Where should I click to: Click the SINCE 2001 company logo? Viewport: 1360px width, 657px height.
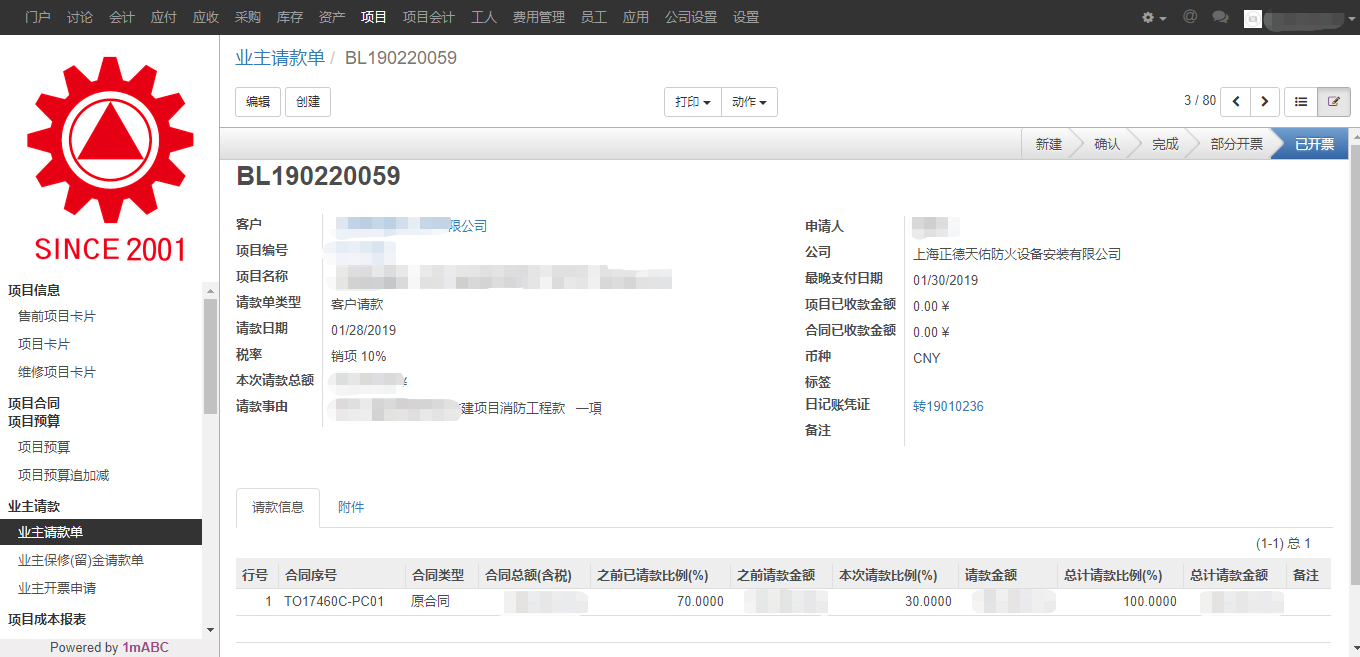coord(109,160)
